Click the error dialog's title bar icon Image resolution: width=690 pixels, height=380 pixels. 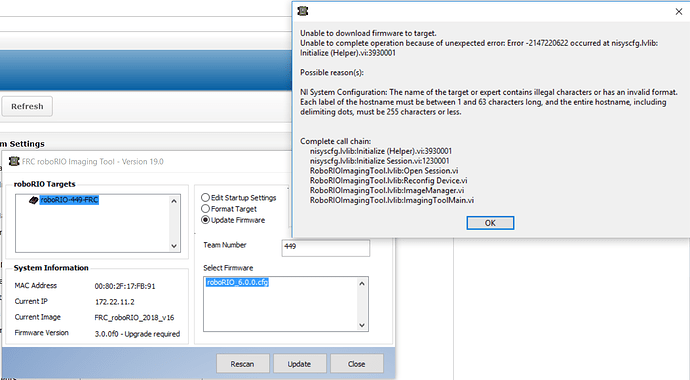click(303, 11)
